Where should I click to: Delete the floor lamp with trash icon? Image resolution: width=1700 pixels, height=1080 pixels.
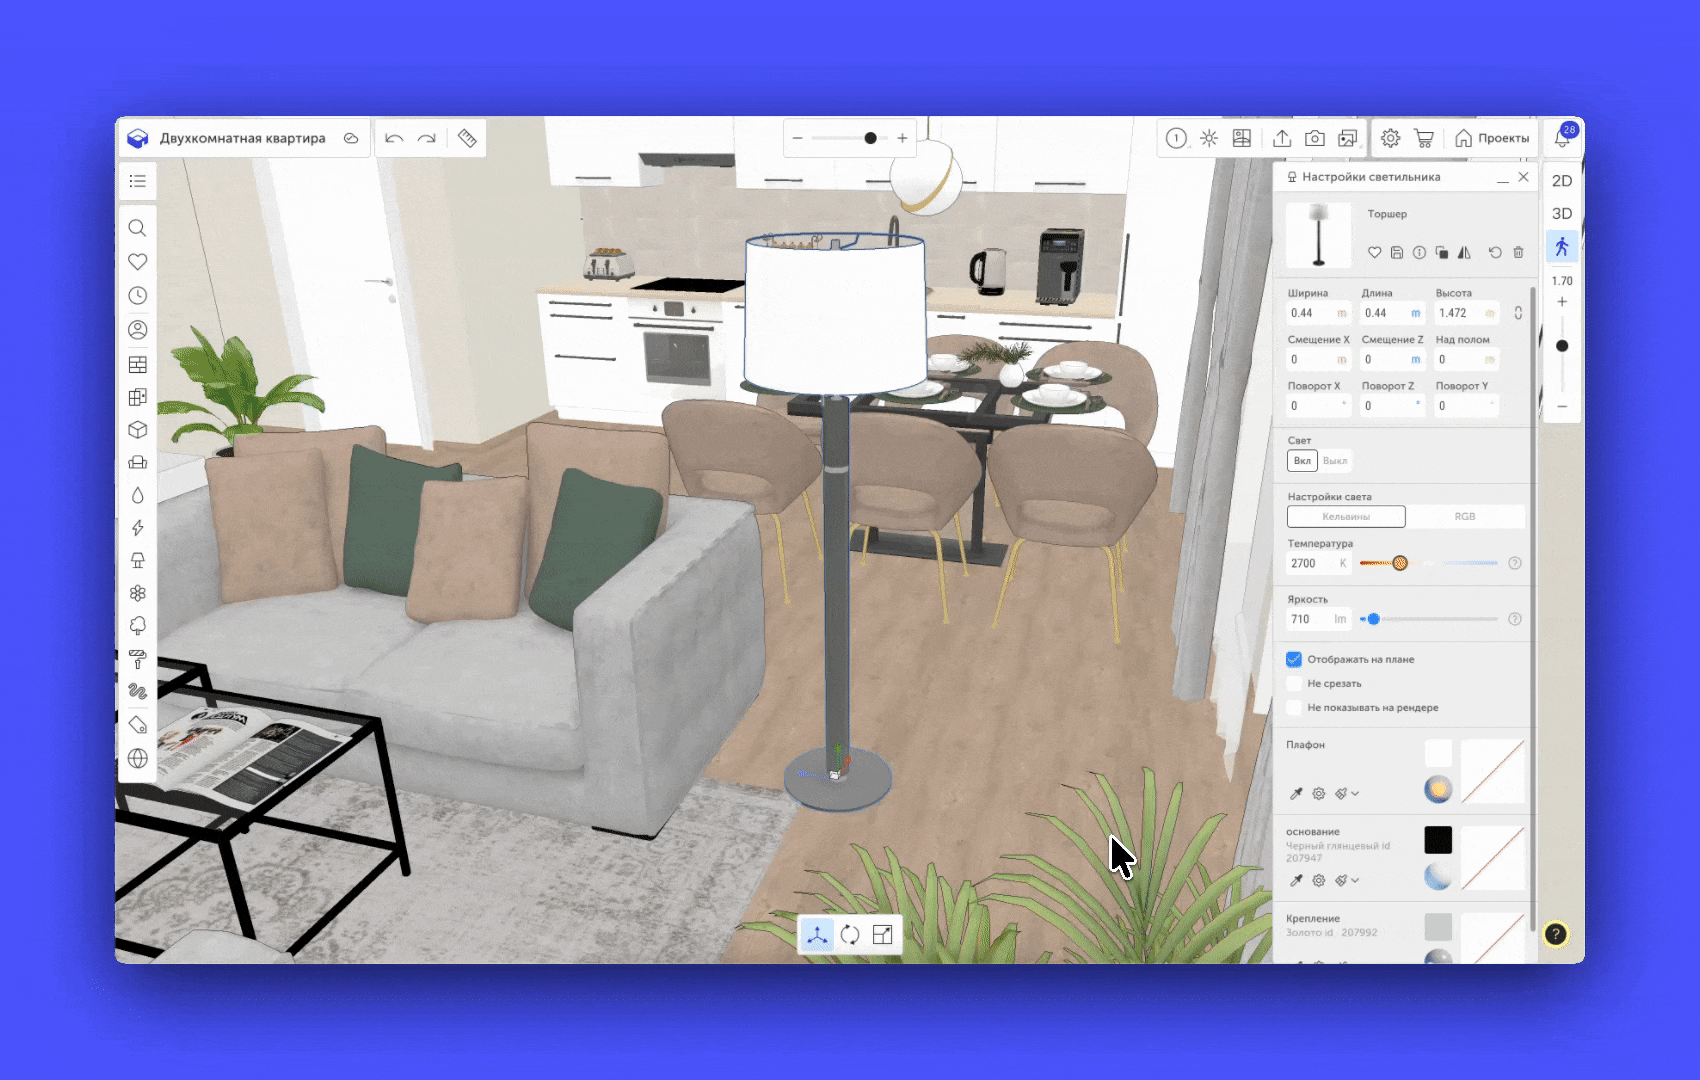pyautogui.click(x=1518, y=253)
